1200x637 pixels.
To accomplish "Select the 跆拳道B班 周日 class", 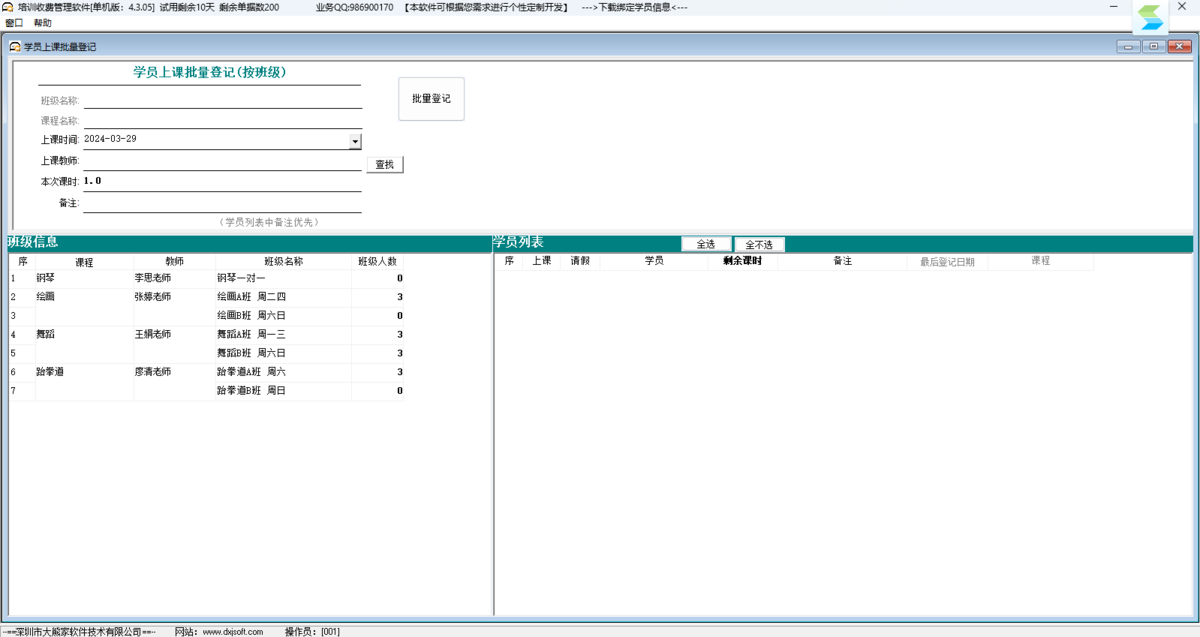I will 283,391.
